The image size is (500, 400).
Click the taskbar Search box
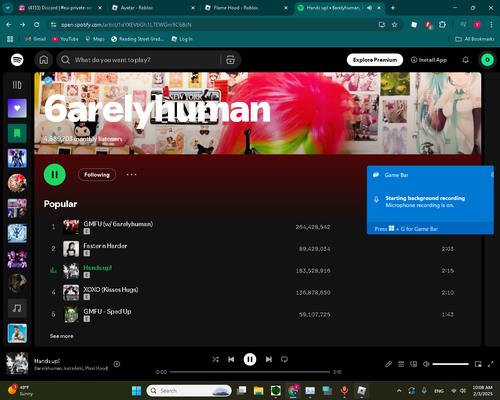coord(189,391)
